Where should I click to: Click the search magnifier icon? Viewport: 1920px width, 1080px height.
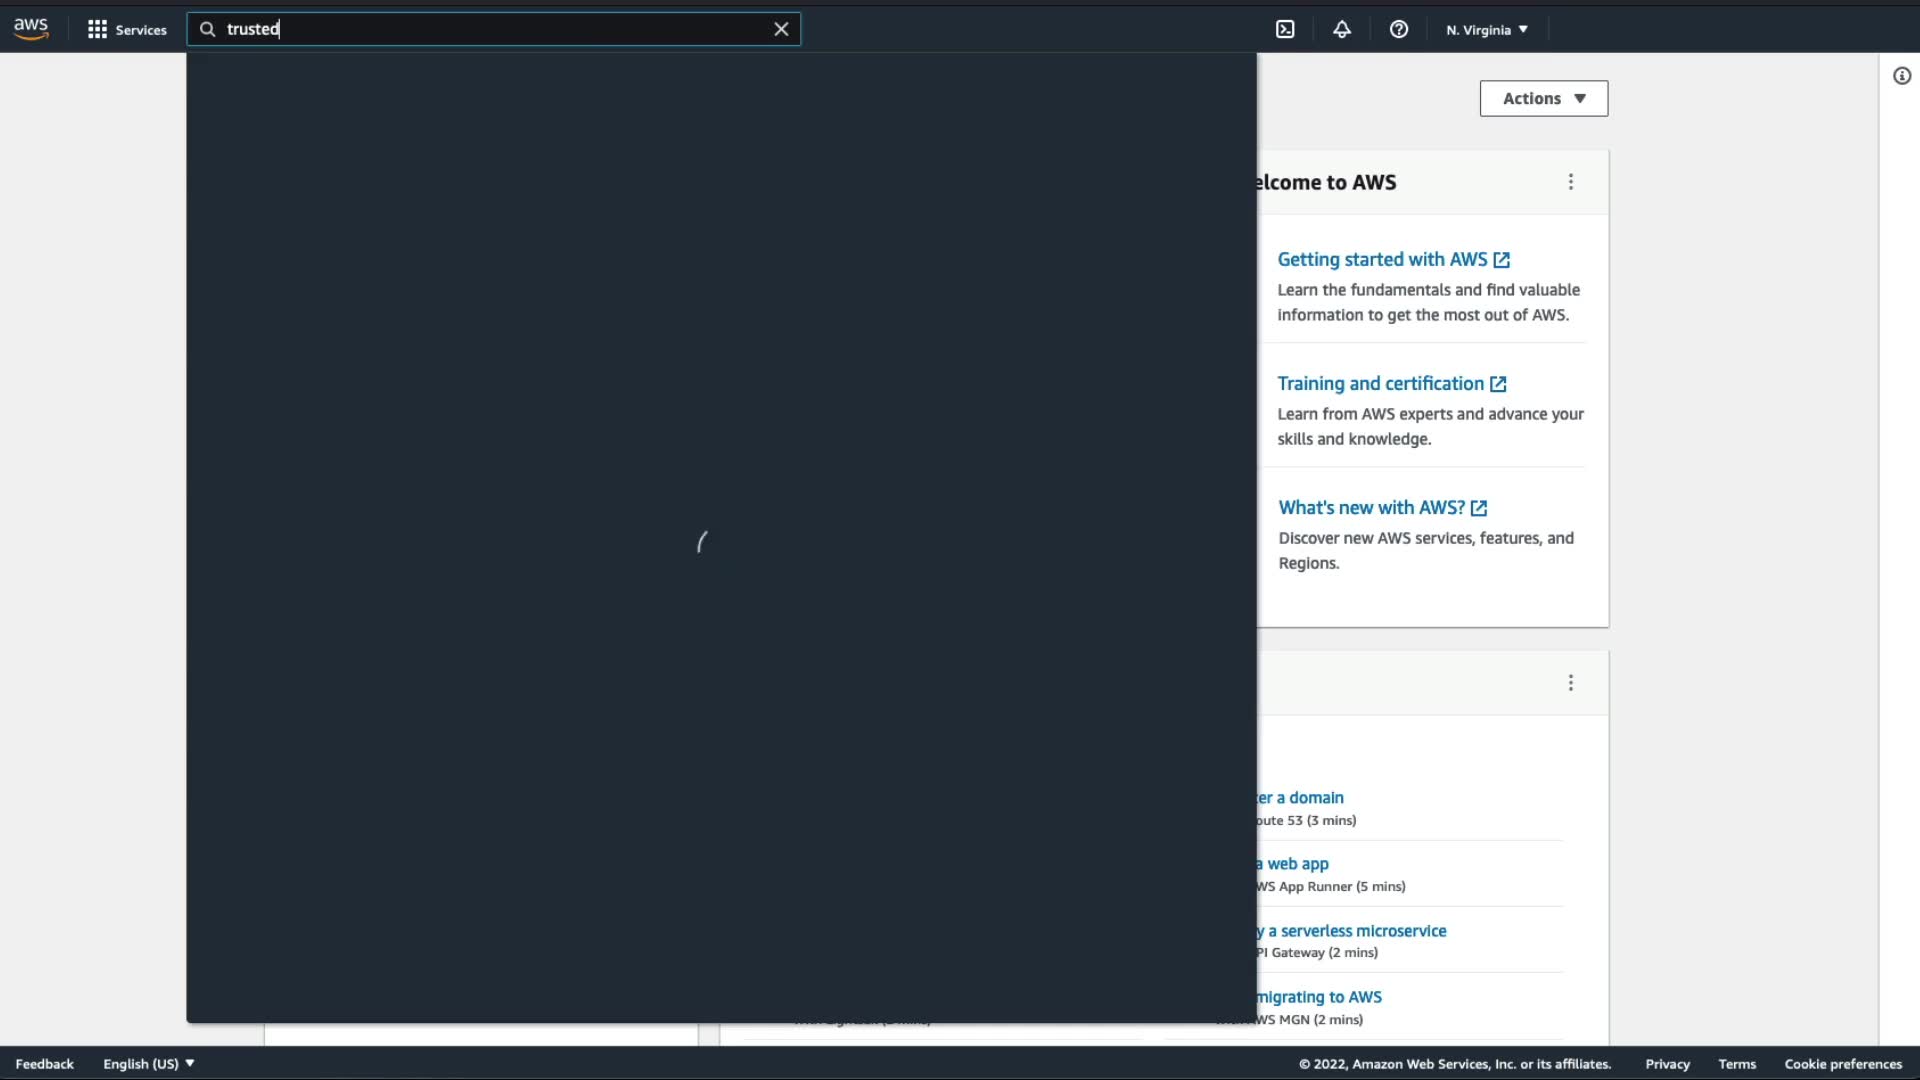click(x=208, y=29)
